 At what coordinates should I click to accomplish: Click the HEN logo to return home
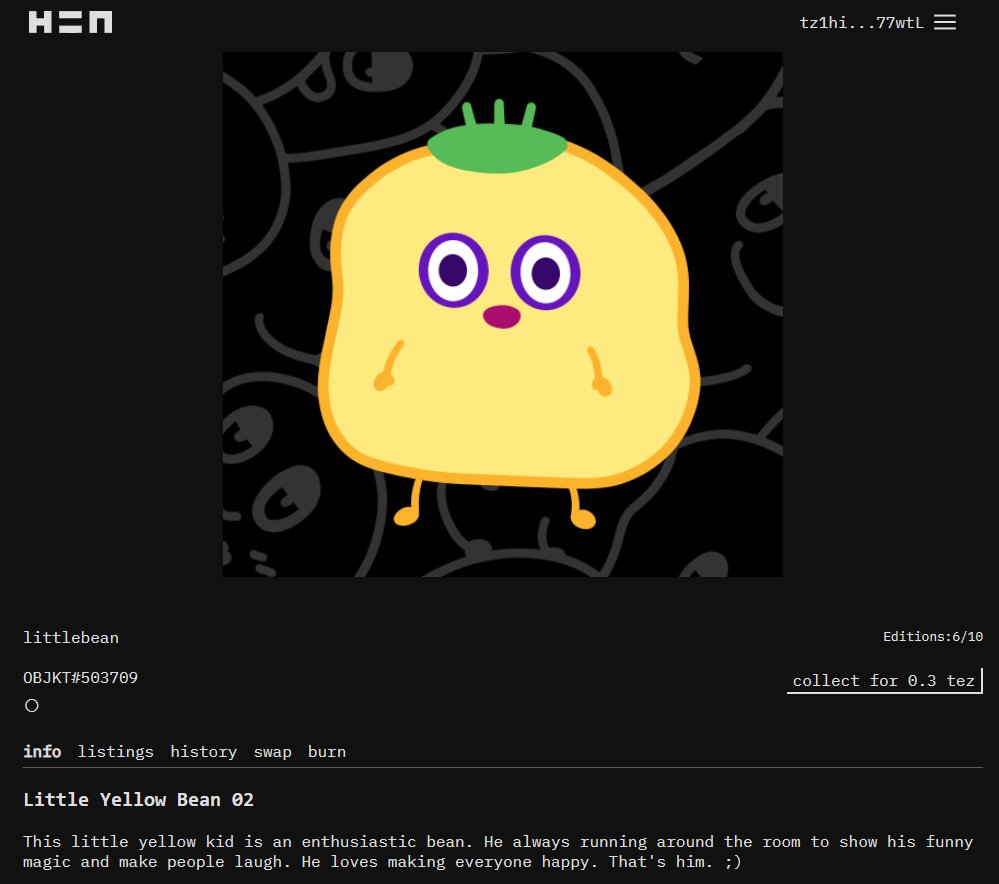click(70, 21)
